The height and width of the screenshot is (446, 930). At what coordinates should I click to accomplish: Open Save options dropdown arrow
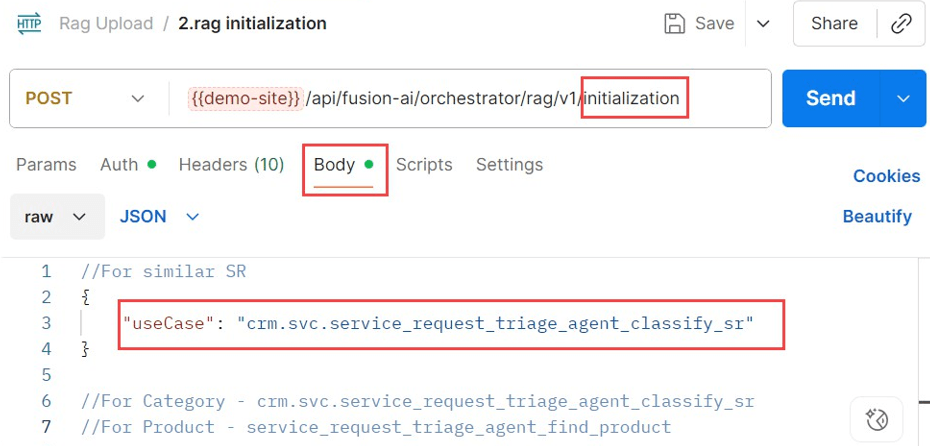point(763,24)
